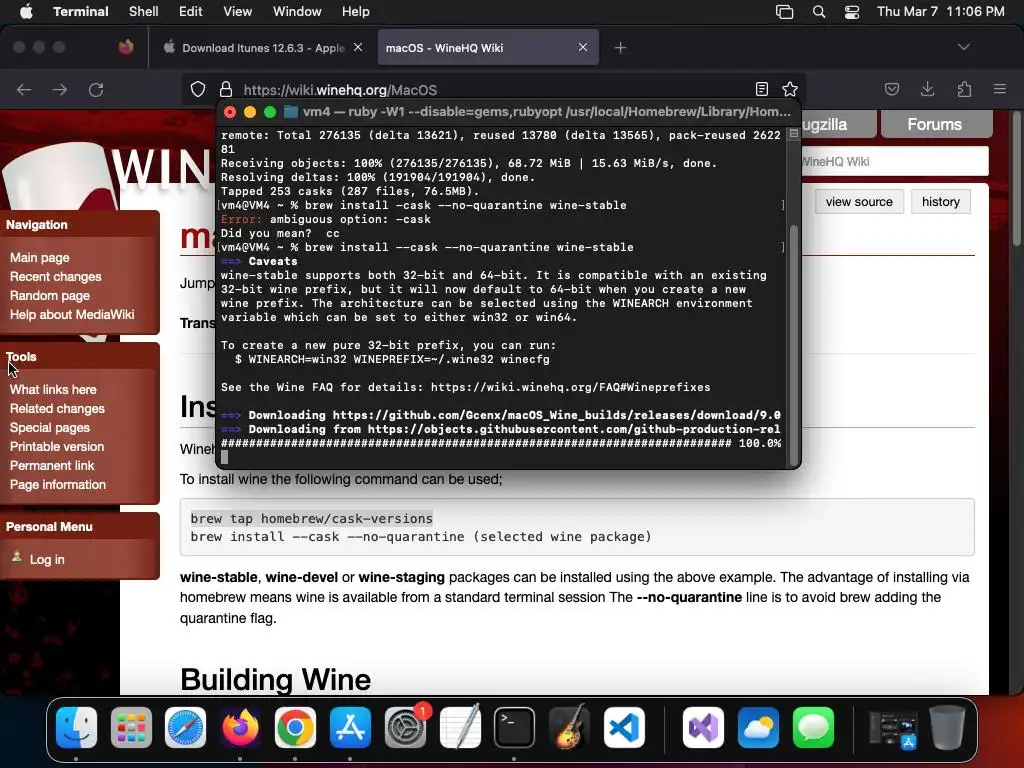Open Launchpad in the Dock
Image resolution: width=1024 pixels, height=768 pixels.
(131, 728)
